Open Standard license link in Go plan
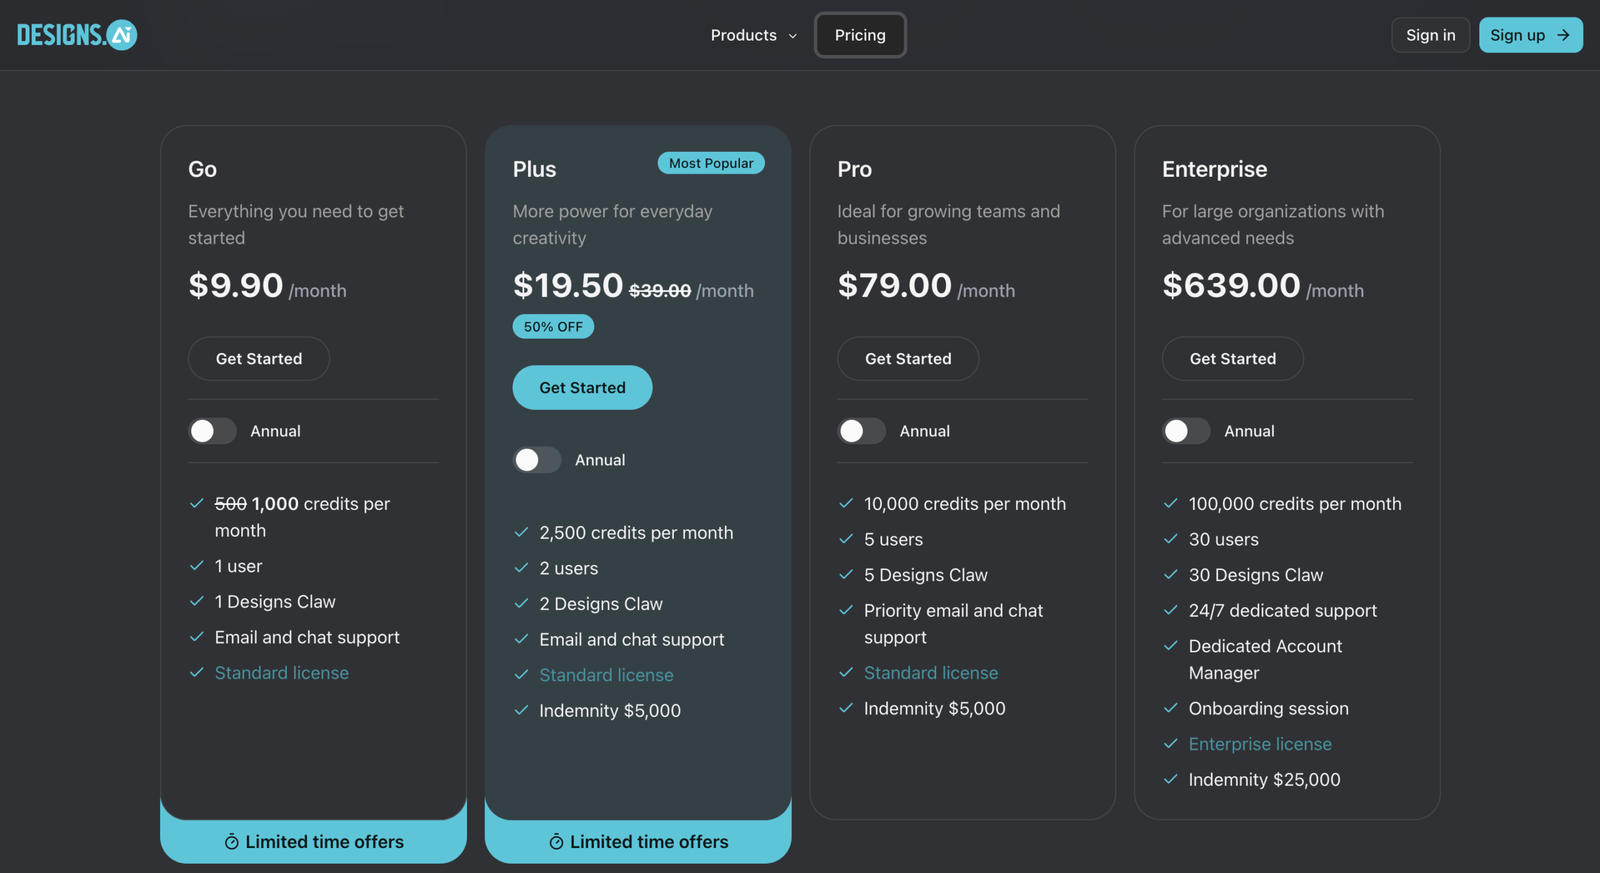This screenshot has width=1600, height=873. (x=282, y=673)
